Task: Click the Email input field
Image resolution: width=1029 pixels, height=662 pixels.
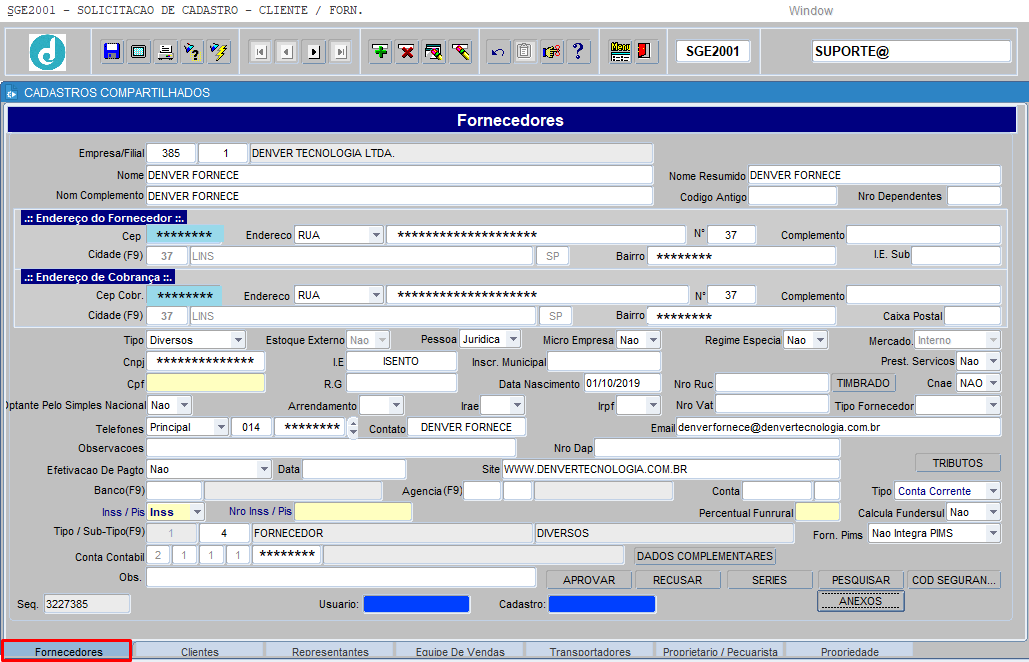Action: click(839, 427)
